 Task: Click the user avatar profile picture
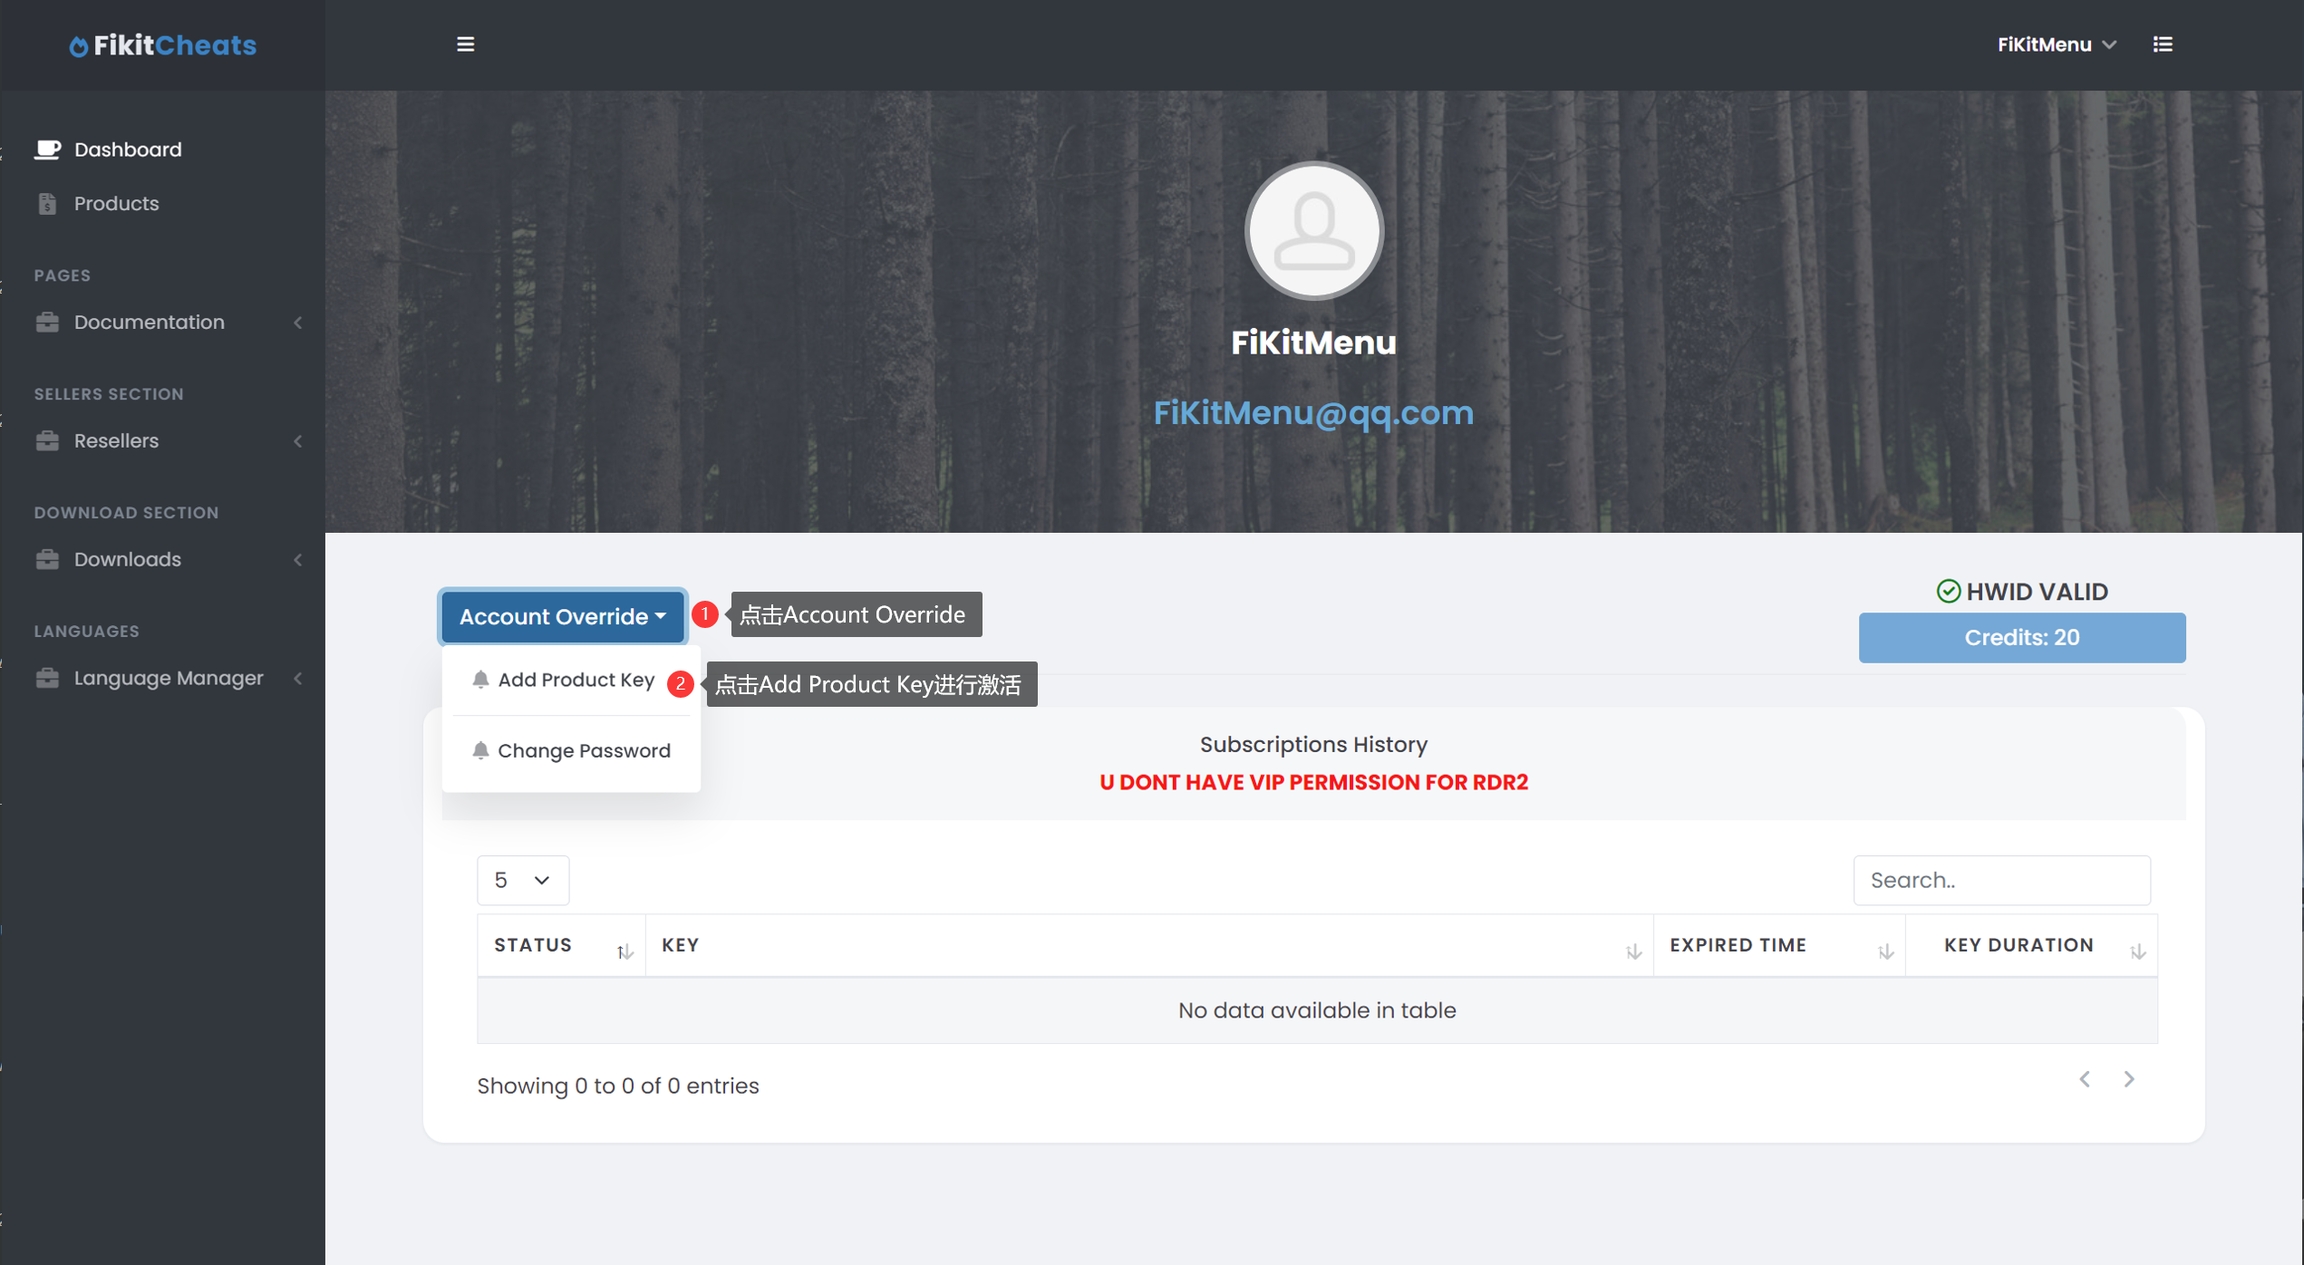point(1313,231)
